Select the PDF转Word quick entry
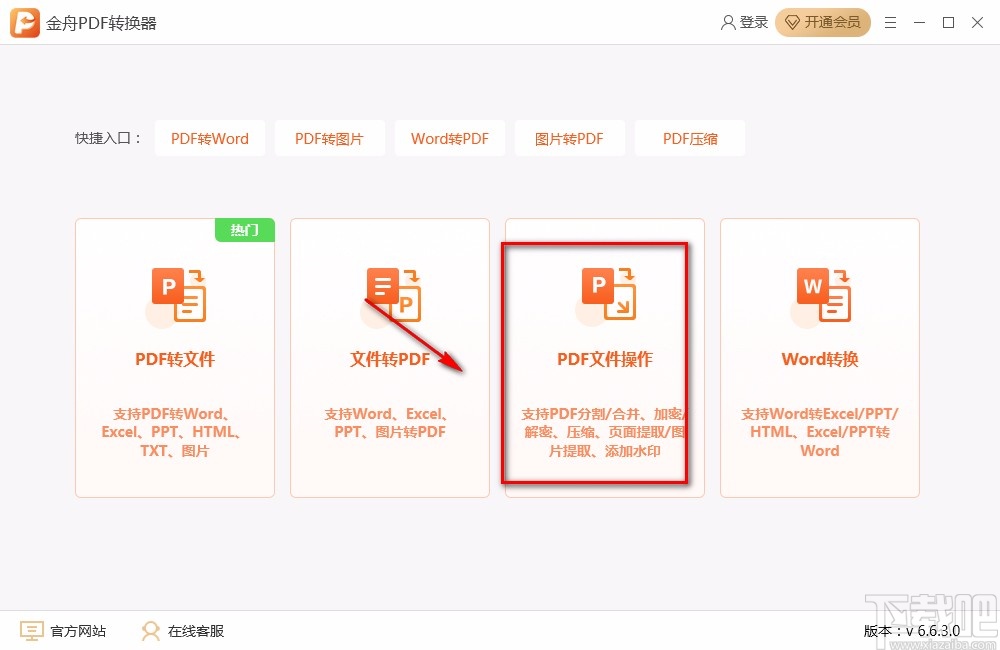This screenshot has width=1000, height=650. (x=210, y=138)
